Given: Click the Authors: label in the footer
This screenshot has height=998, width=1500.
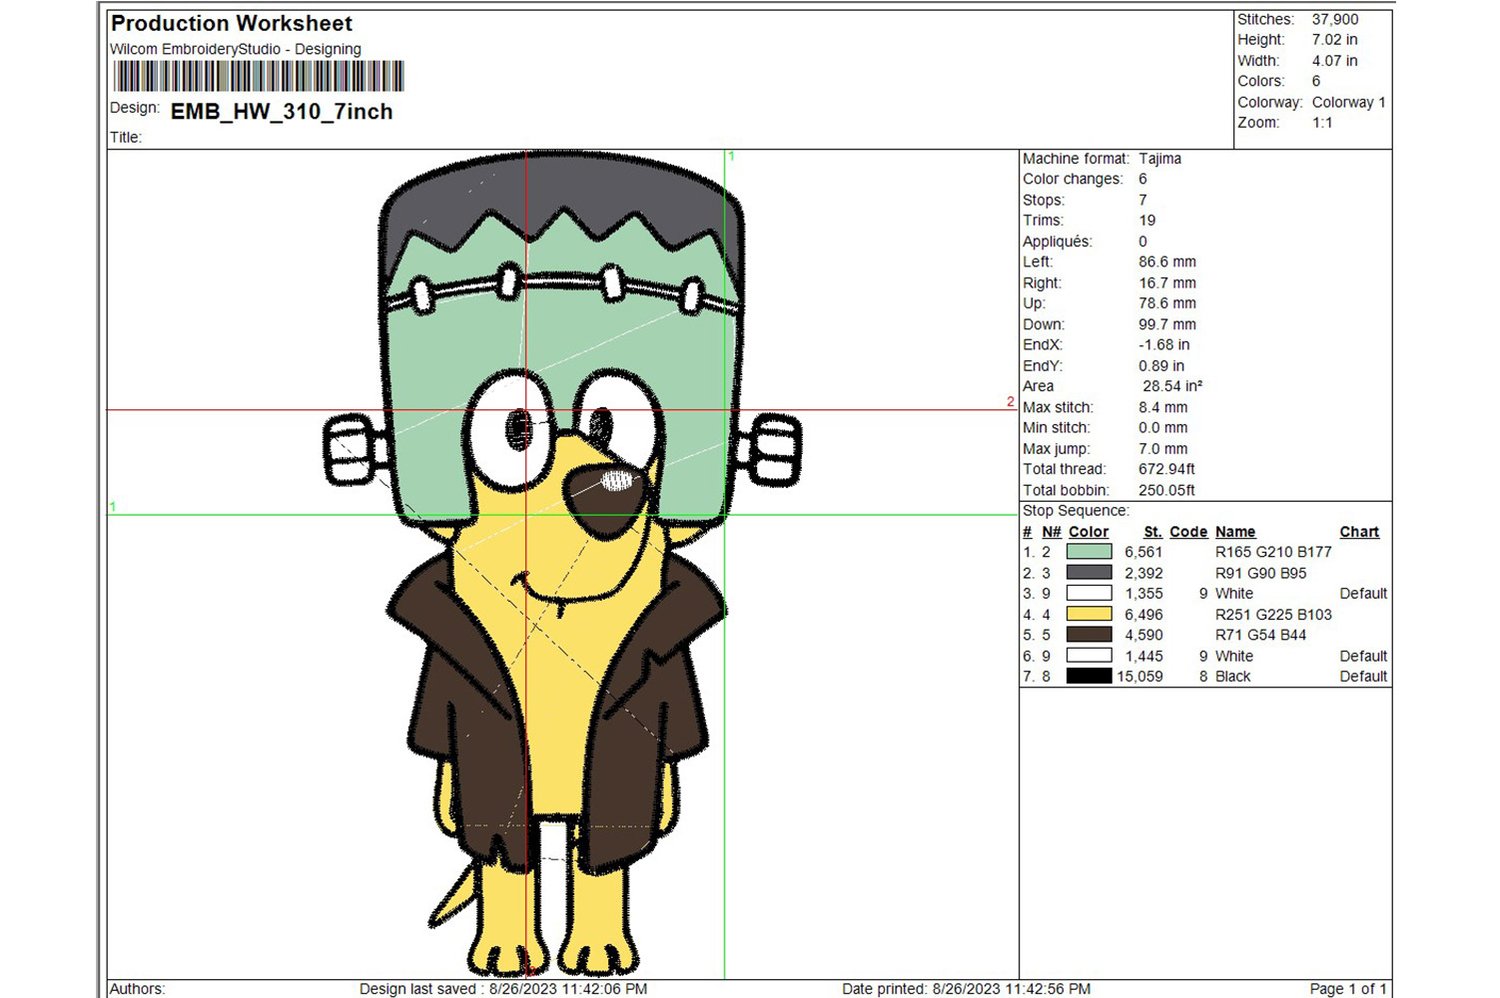Looking at the screenshot, I should (x=137, y=989).
